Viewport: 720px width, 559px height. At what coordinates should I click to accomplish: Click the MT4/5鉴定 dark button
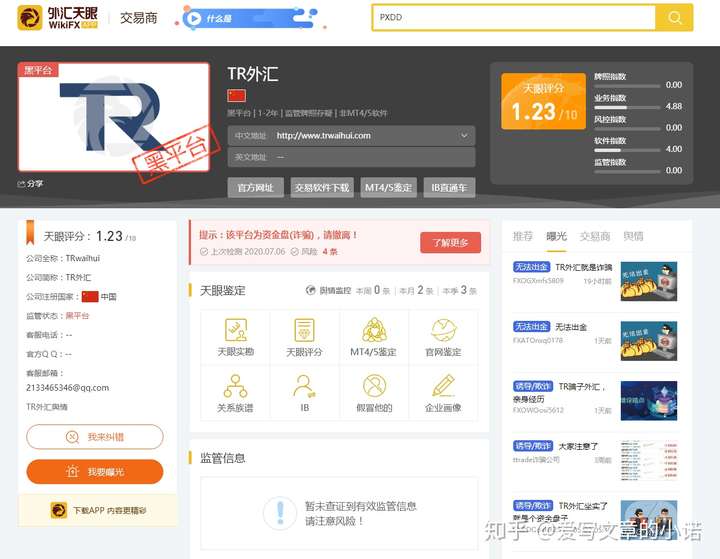click(388, 187)
